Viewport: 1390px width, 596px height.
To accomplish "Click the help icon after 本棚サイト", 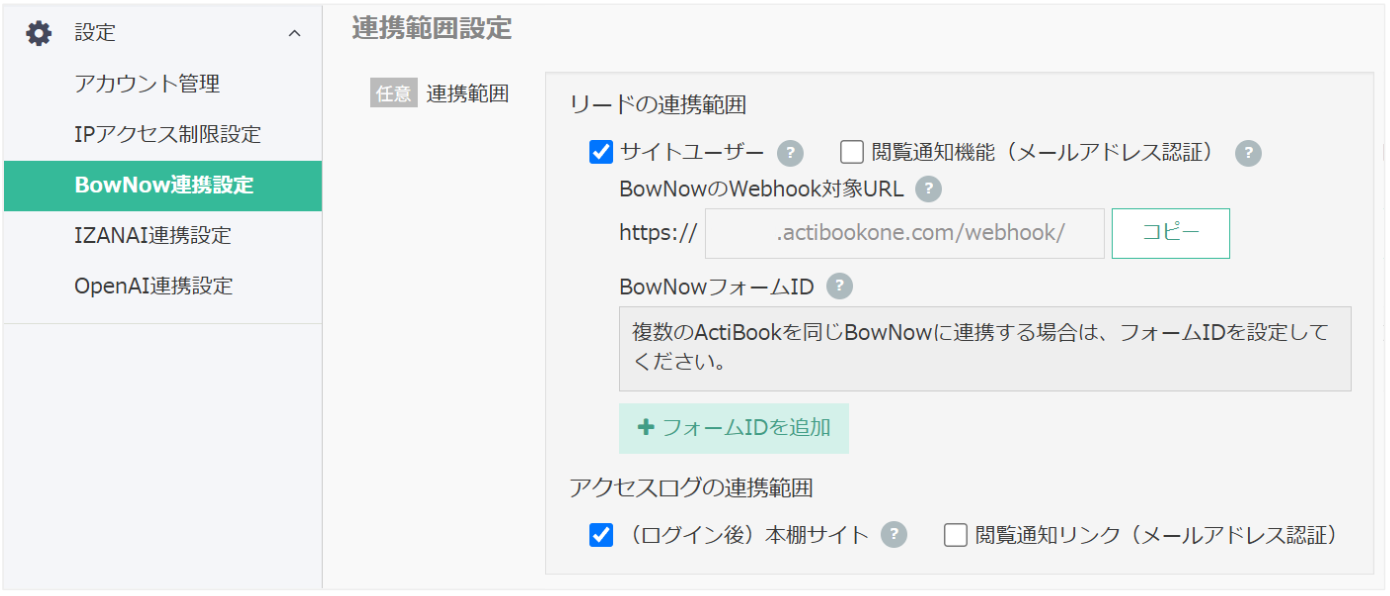I will point(894,535).
